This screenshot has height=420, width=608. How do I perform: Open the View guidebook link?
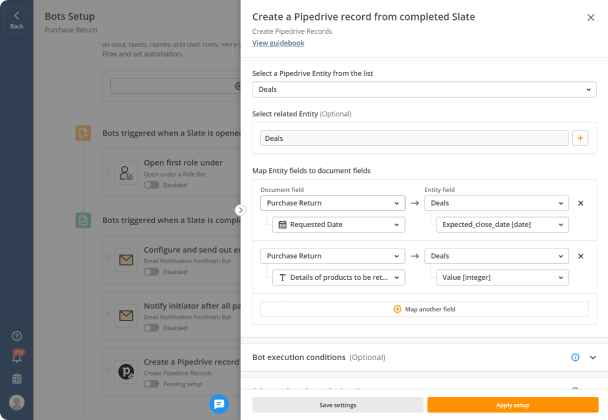coord(278,43)
